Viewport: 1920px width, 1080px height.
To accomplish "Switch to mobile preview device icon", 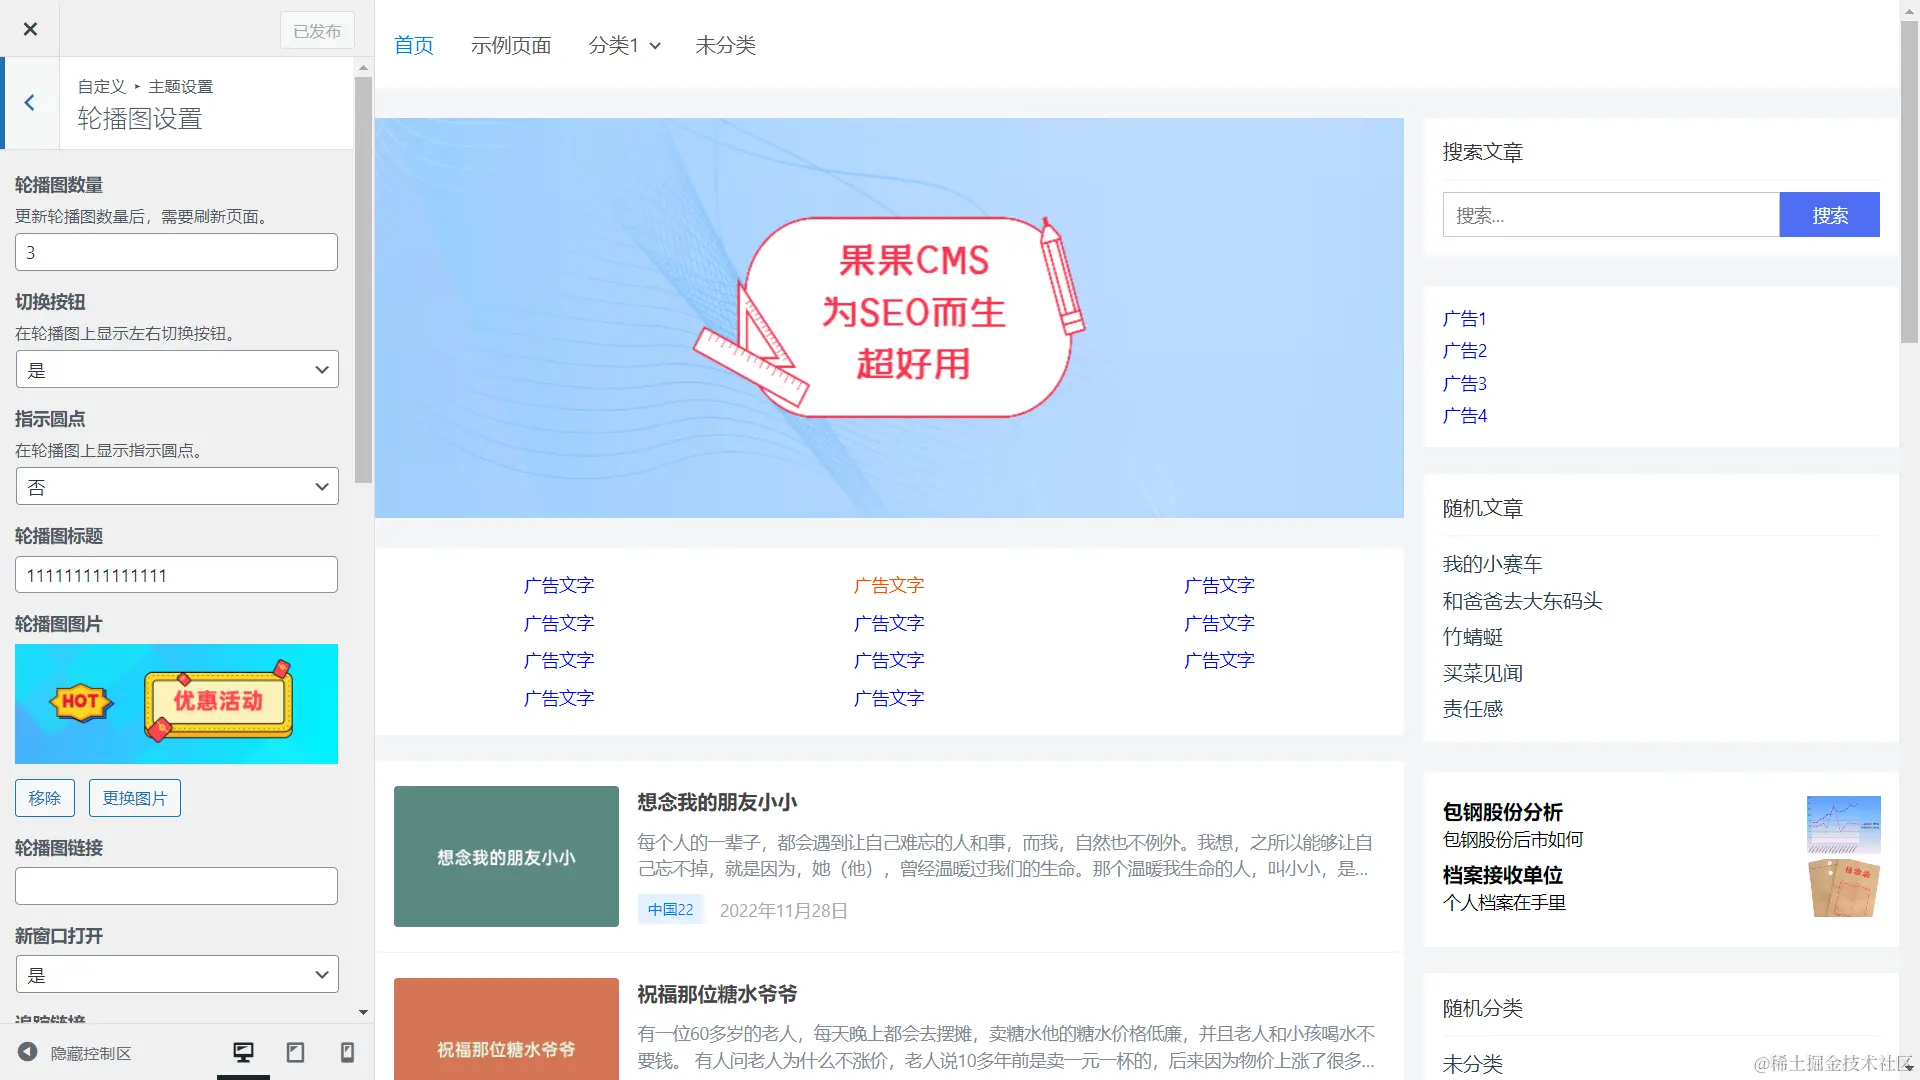I will [x=347, y=1052].
